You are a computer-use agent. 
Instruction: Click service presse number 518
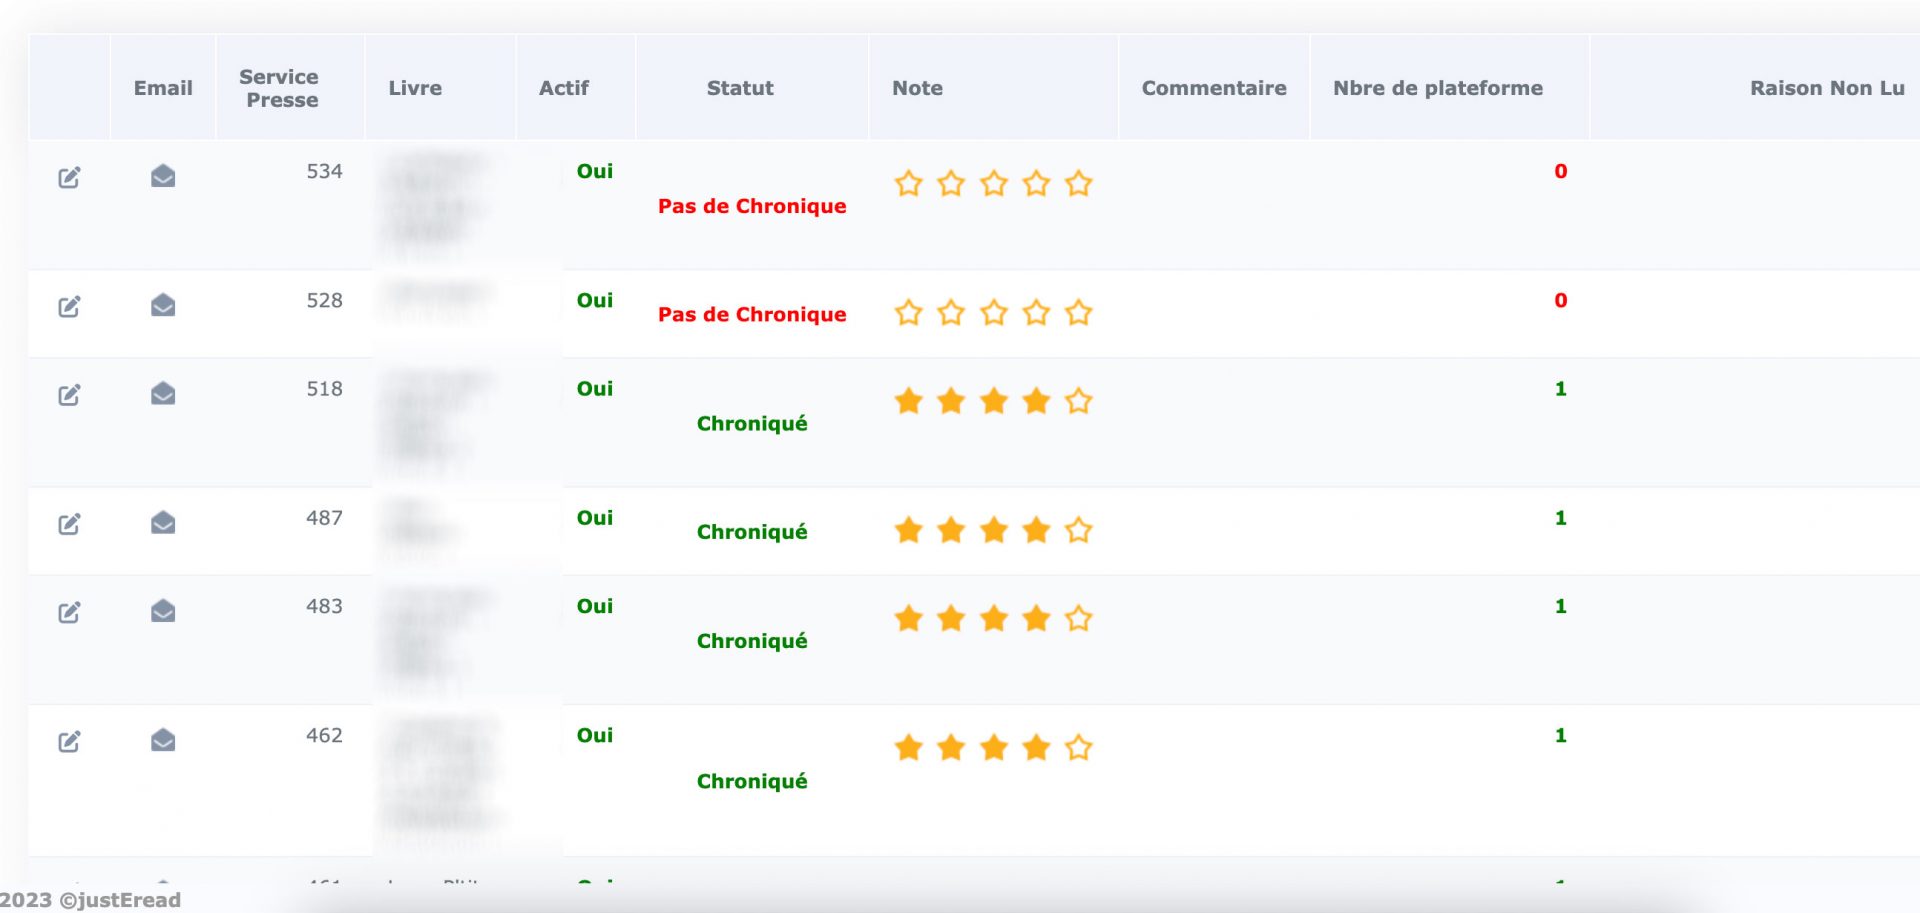pyautogui.click(x=324, y=388)
